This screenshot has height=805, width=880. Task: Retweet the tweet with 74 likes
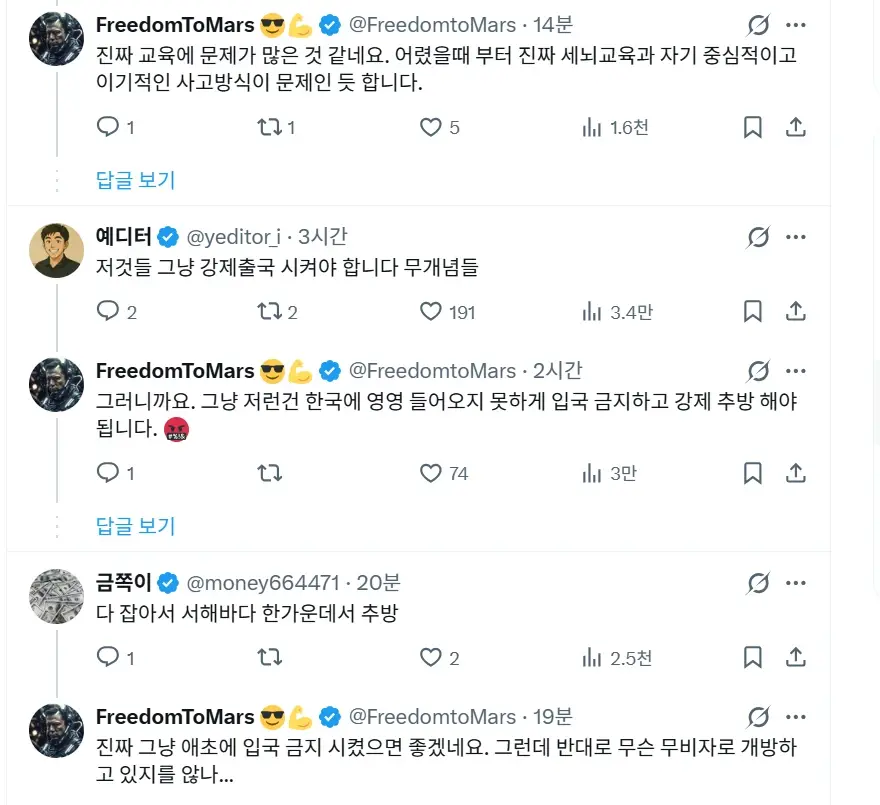(x=270, y=474)
